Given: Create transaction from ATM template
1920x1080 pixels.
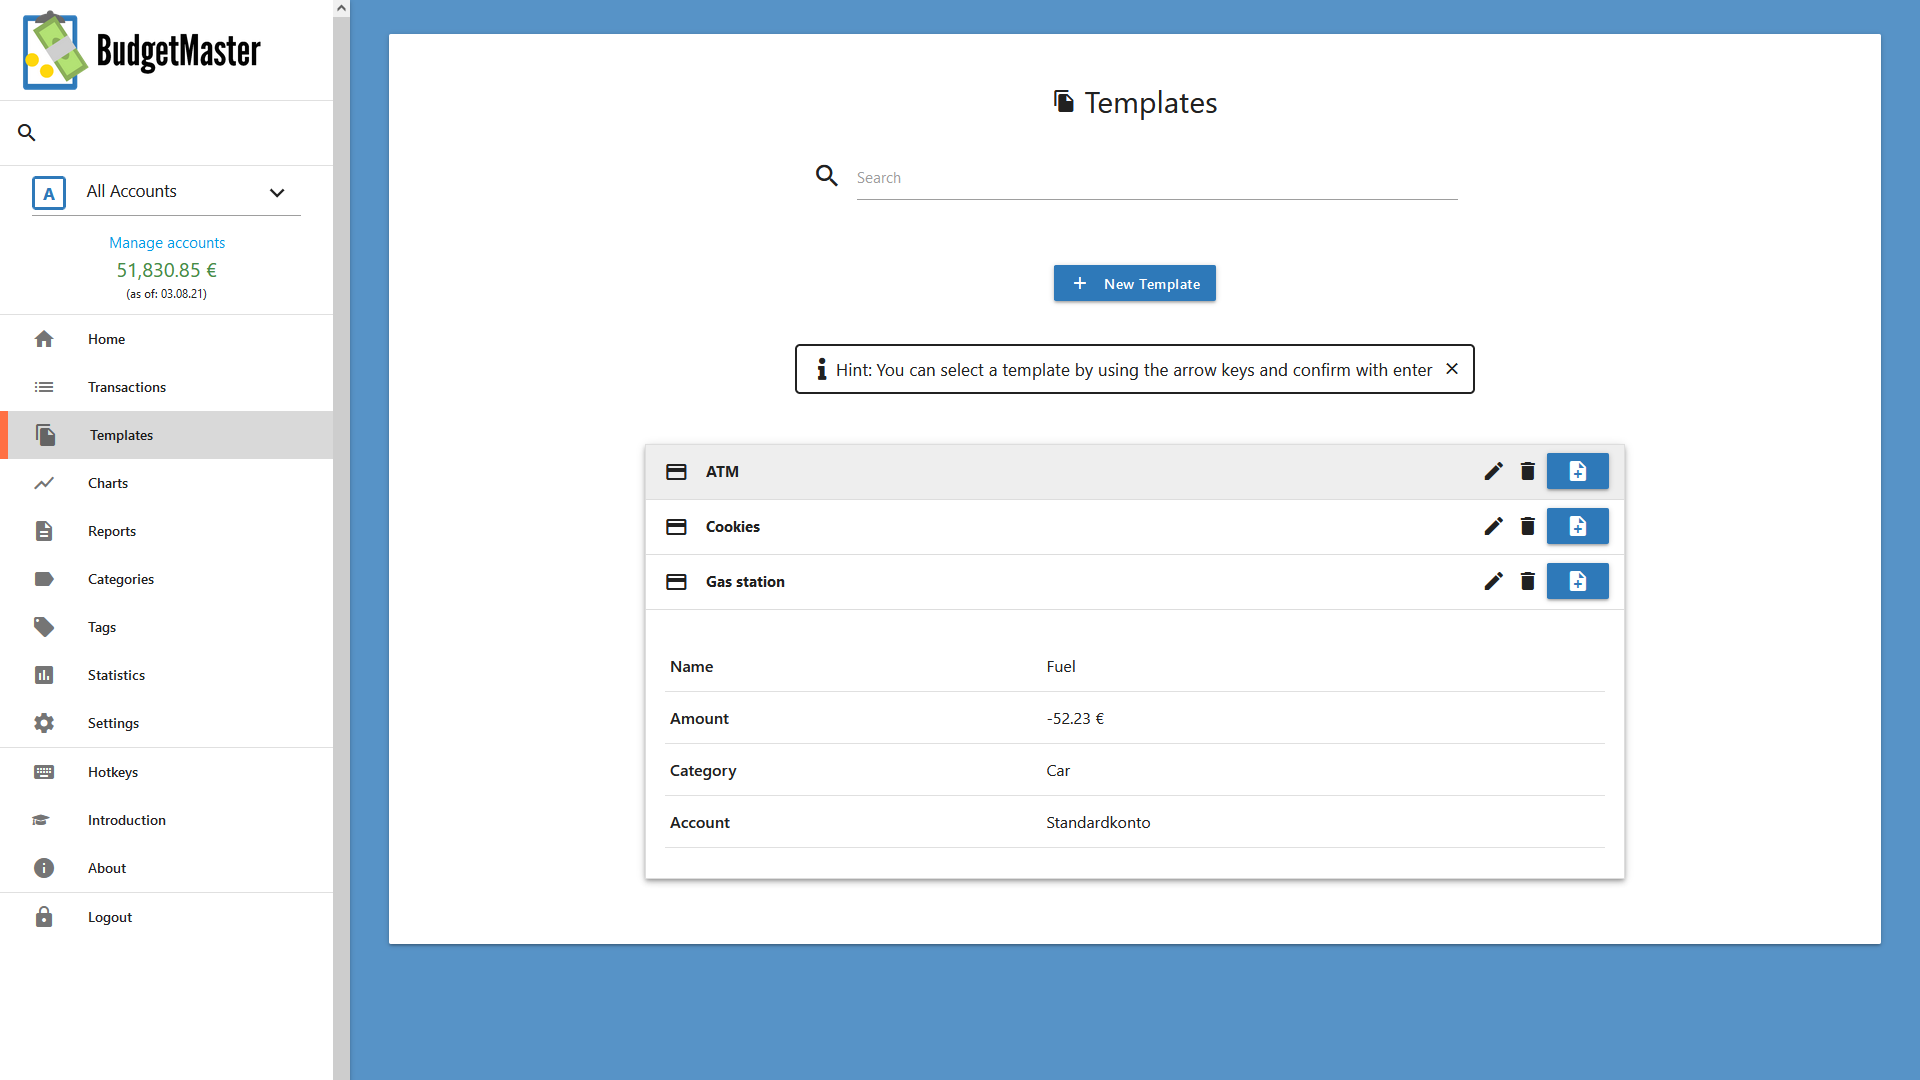Looking at the screenshot, I should tap(1578, 471).
